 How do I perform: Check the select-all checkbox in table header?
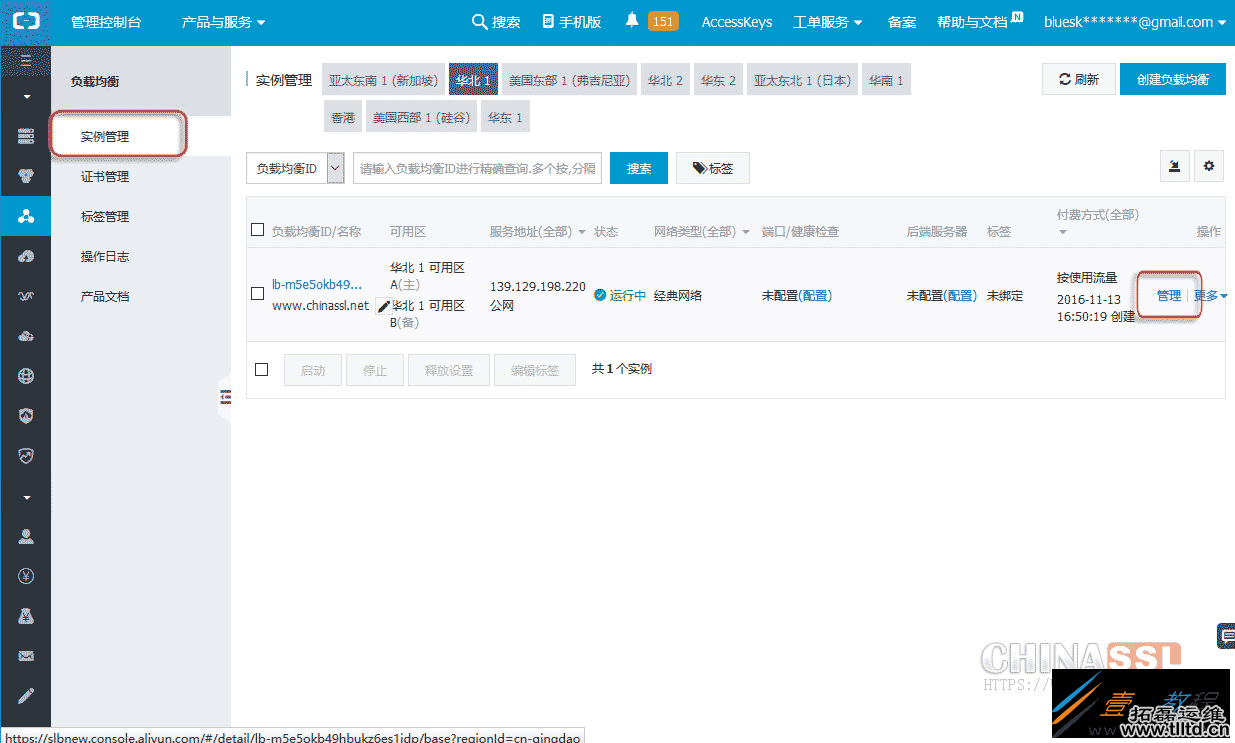pyautogui.click(x=257, y=229)
